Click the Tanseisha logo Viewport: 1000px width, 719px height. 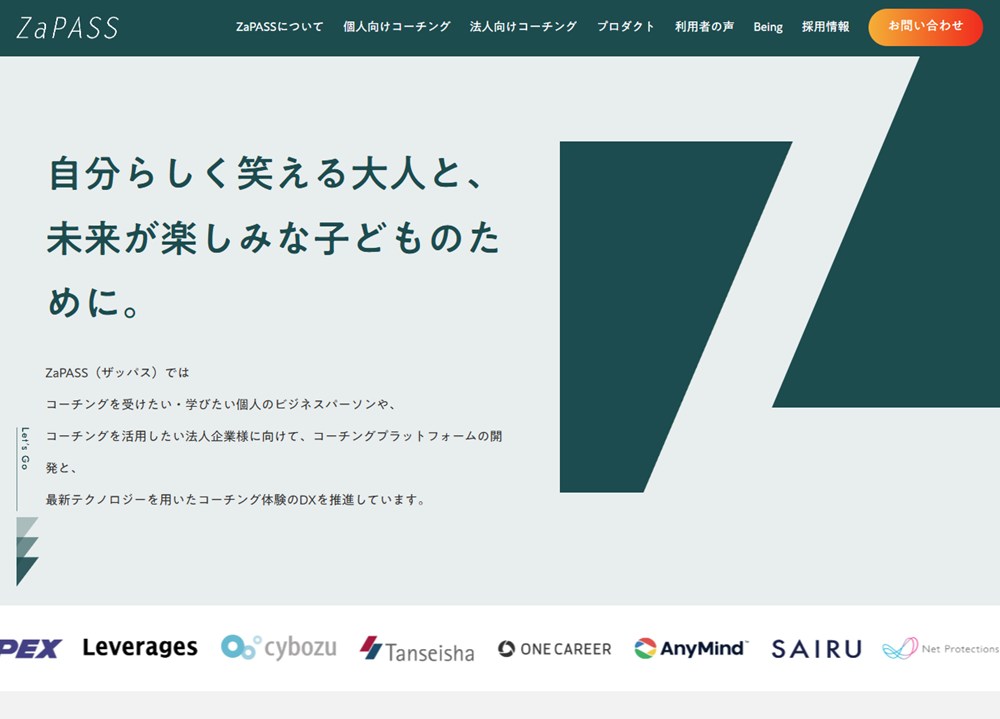[x=416, y=649]
